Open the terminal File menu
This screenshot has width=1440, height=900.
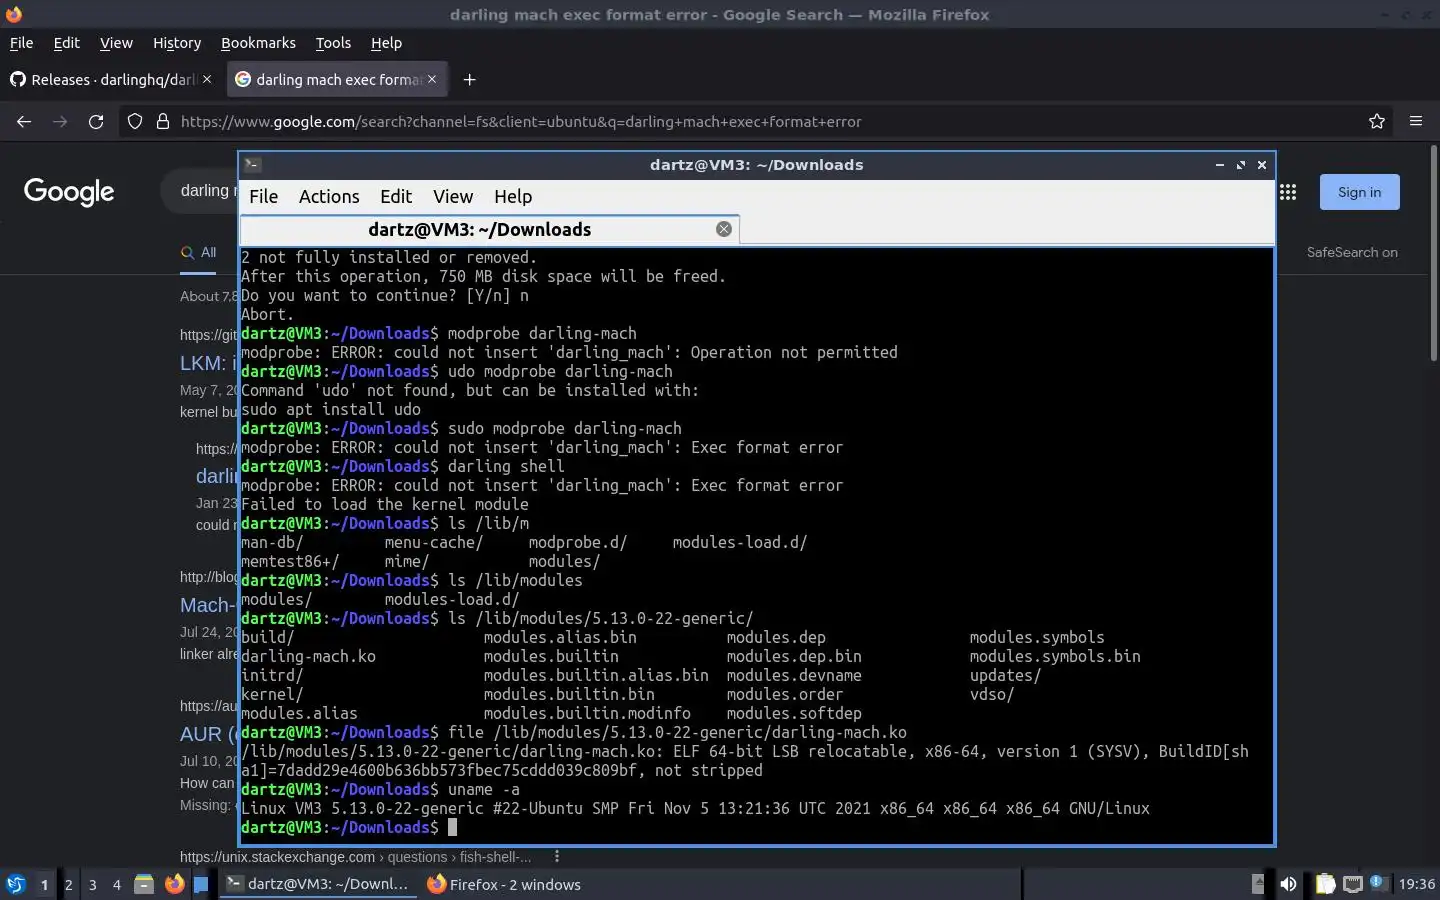(263, 196)
